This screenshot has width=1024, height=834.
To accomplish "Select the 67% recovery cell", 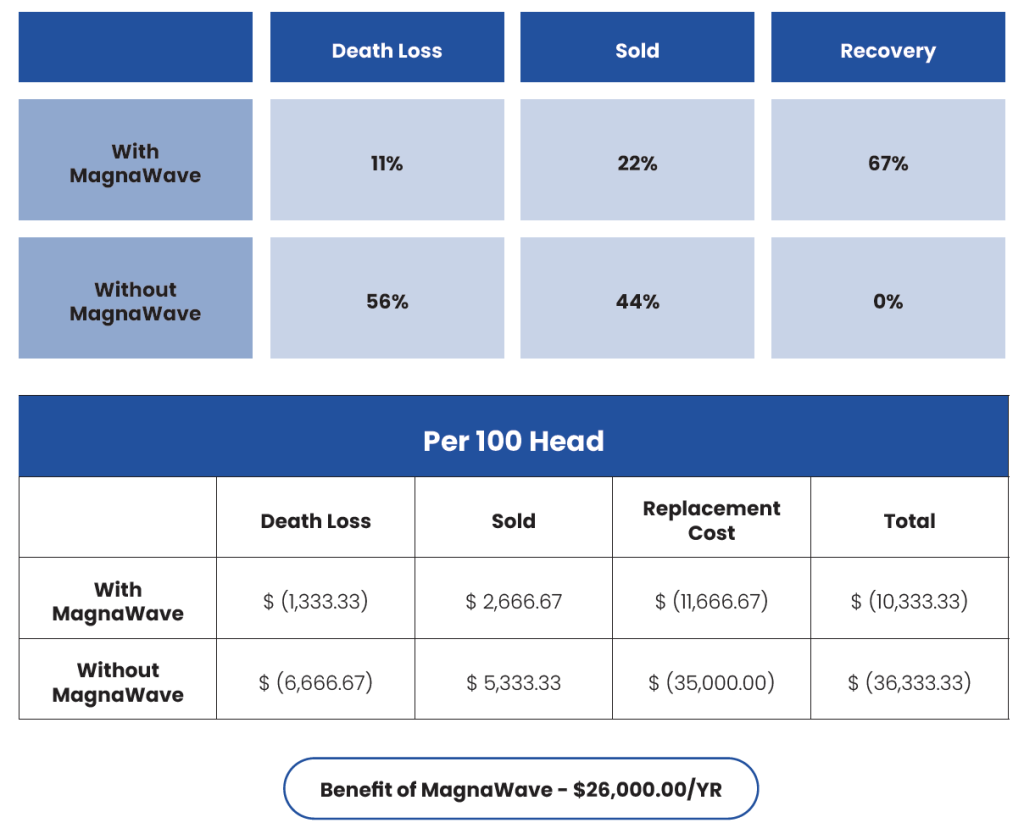I will [x=887, y=159].
